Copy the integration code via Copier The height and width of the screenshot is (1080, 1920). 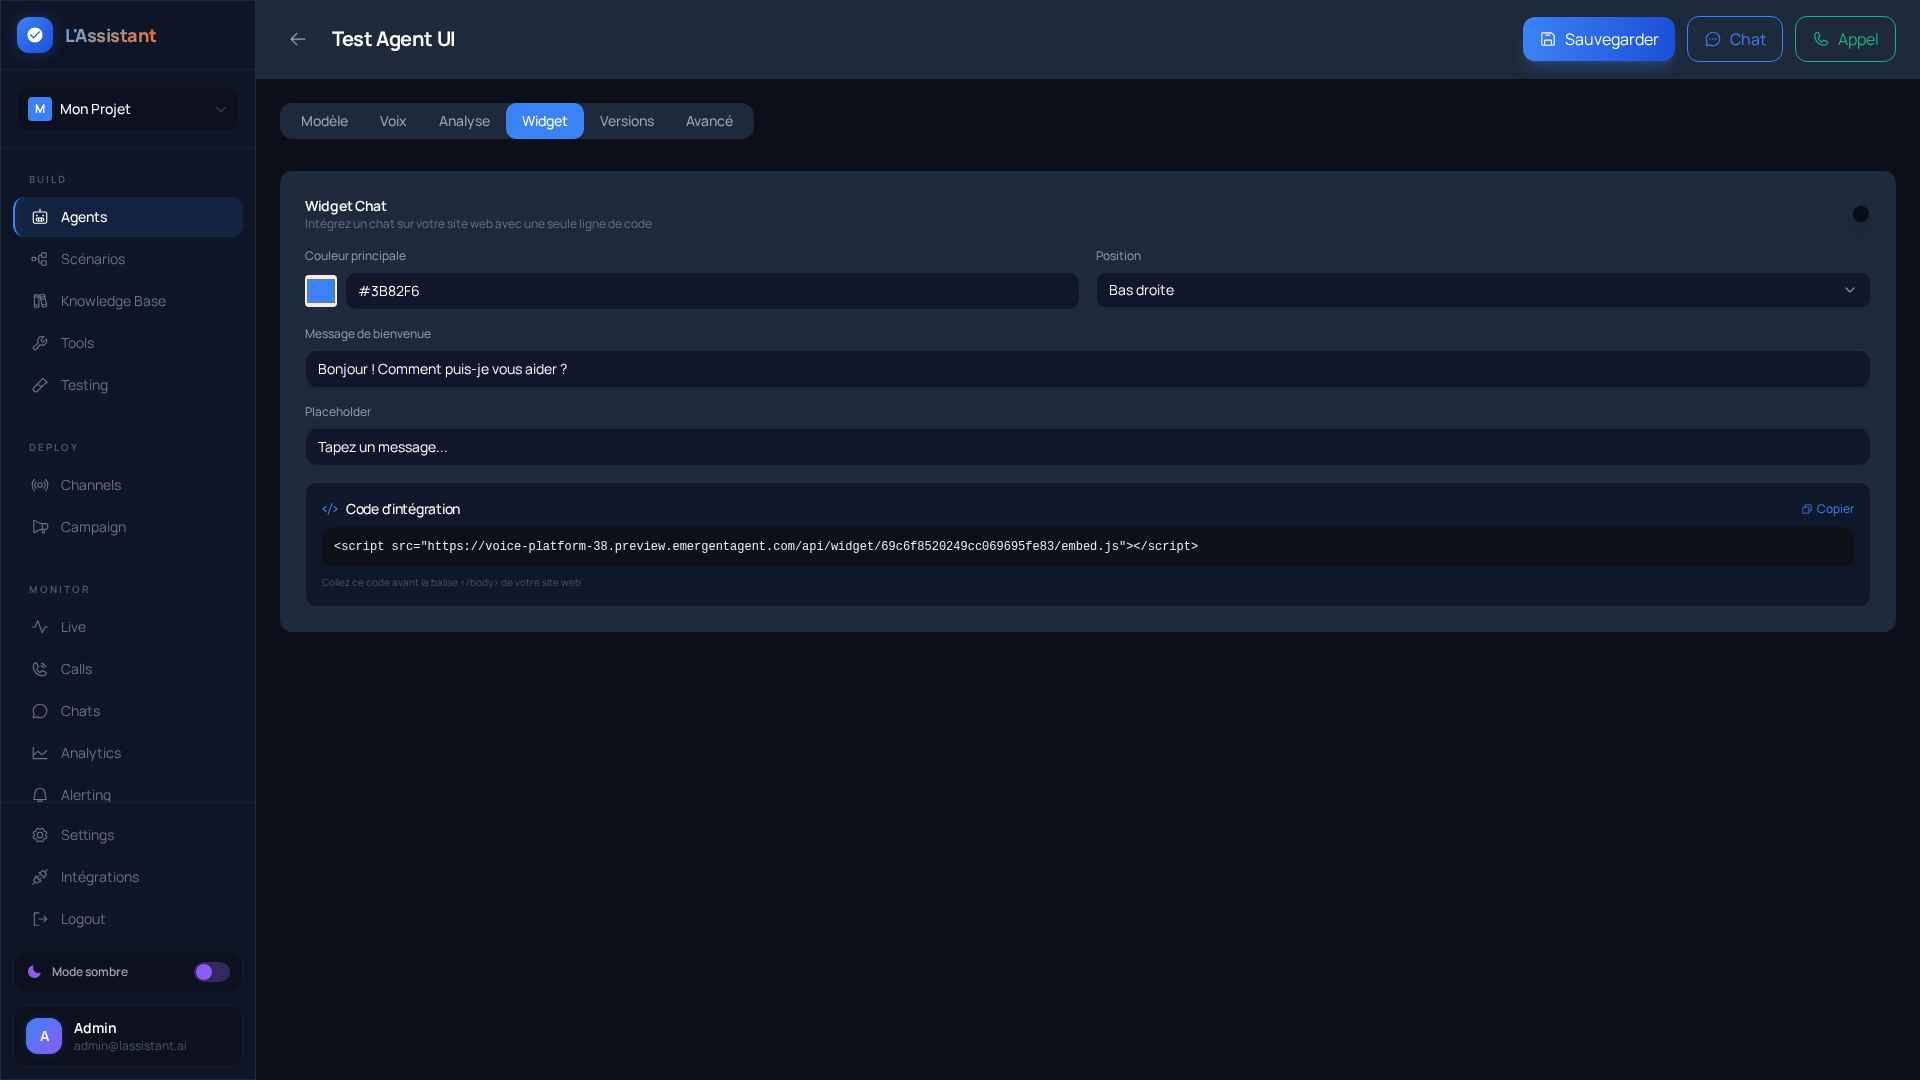[1827, 509]
